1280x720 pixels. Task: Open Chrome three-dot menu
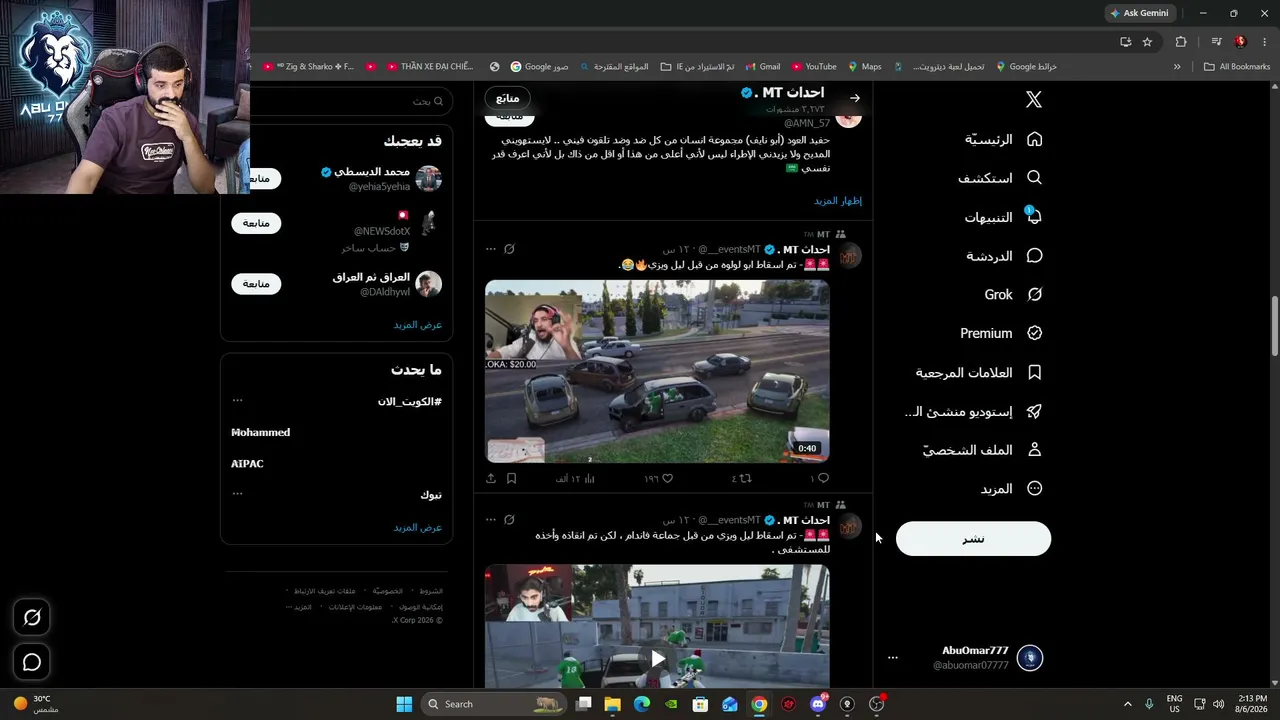pos(1263,42)
